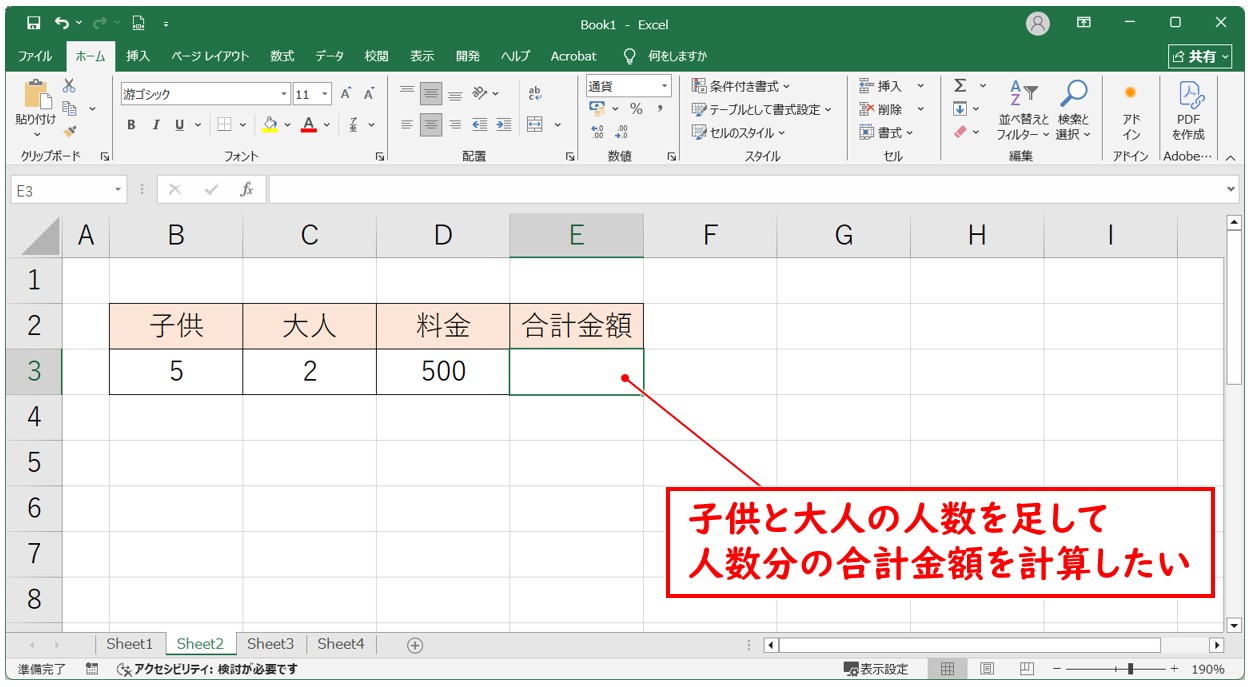Viewport: 1251px width, 687px height.
Task: Open the number format dropdown
Action: point(664,87)
